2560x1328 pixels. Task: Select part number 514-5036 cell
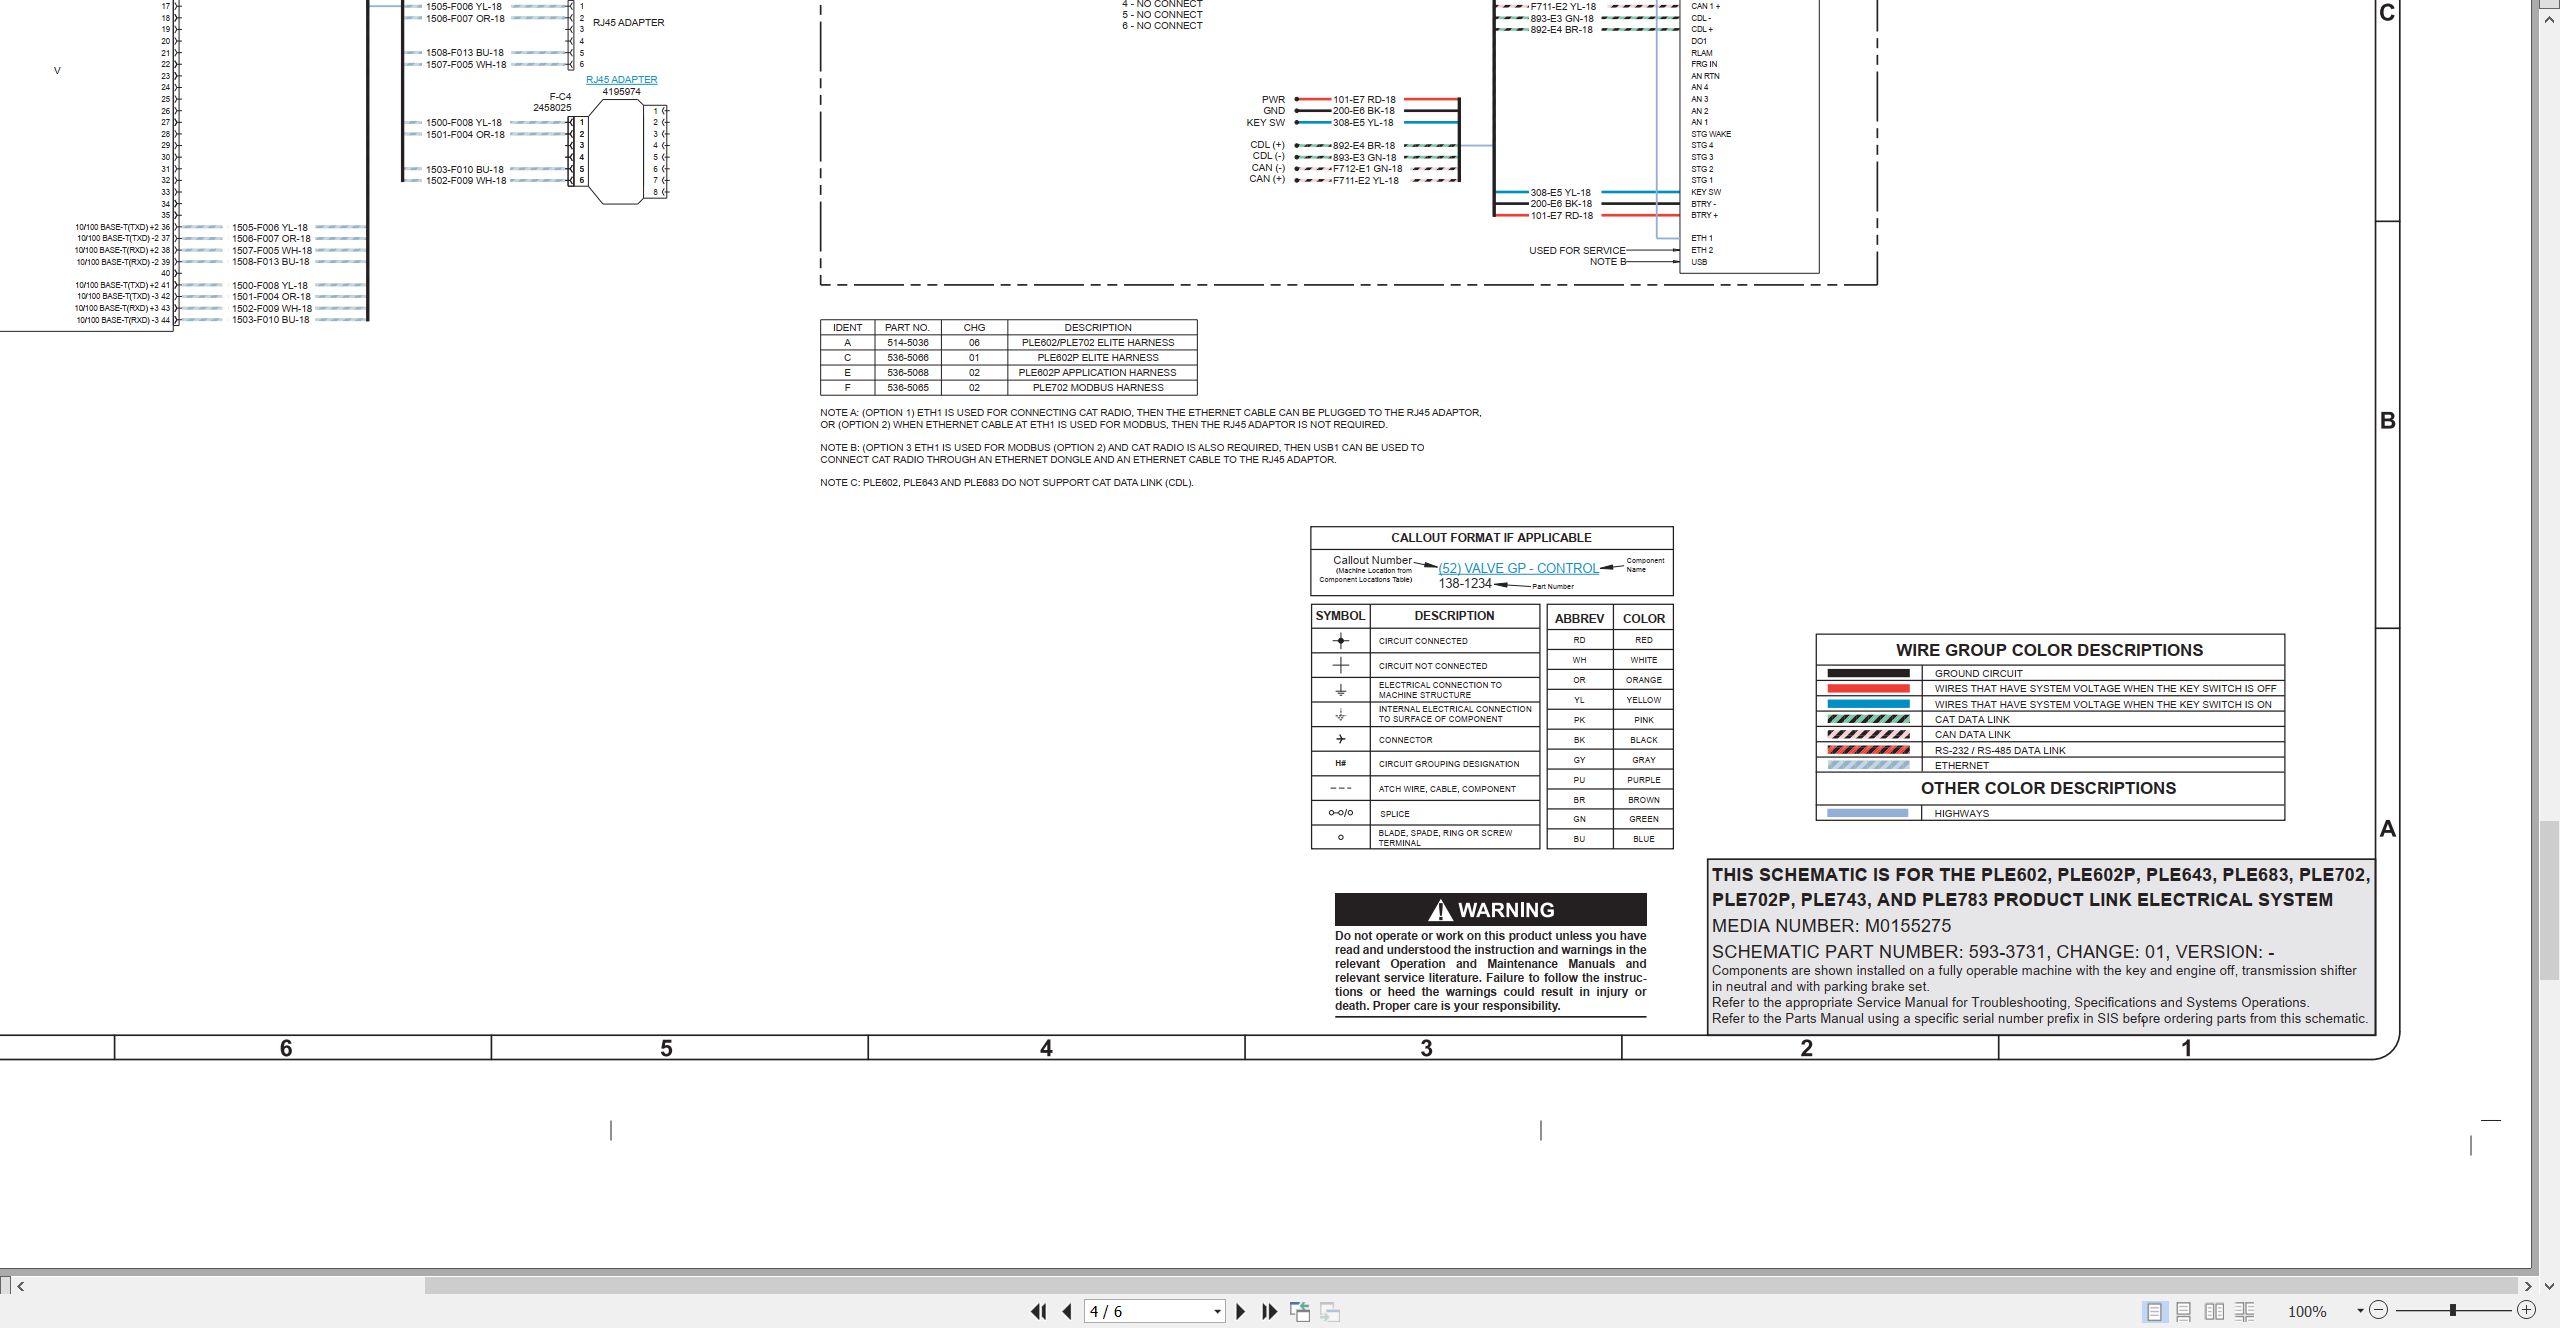907,343
